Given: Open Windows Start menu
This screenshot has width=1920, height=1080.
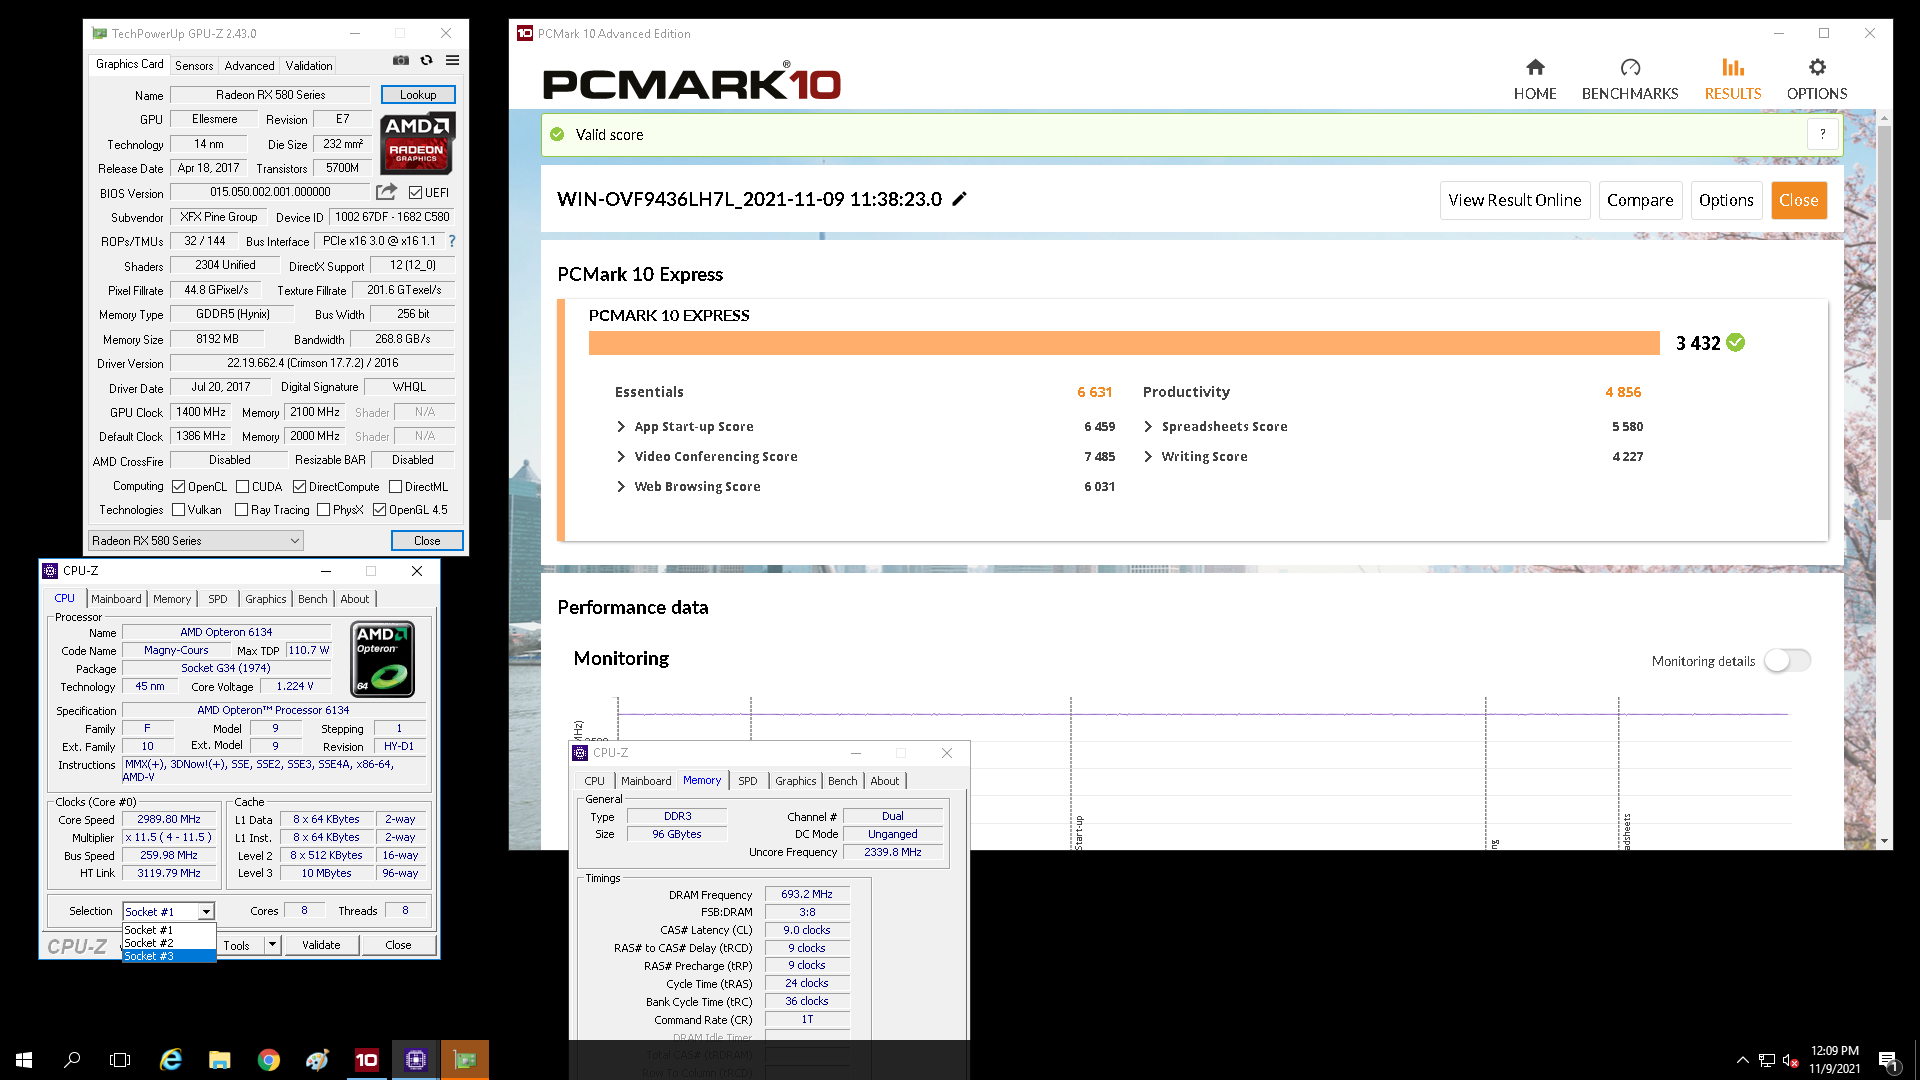Looking at the screenshot, I should [x=24, y=1060].
